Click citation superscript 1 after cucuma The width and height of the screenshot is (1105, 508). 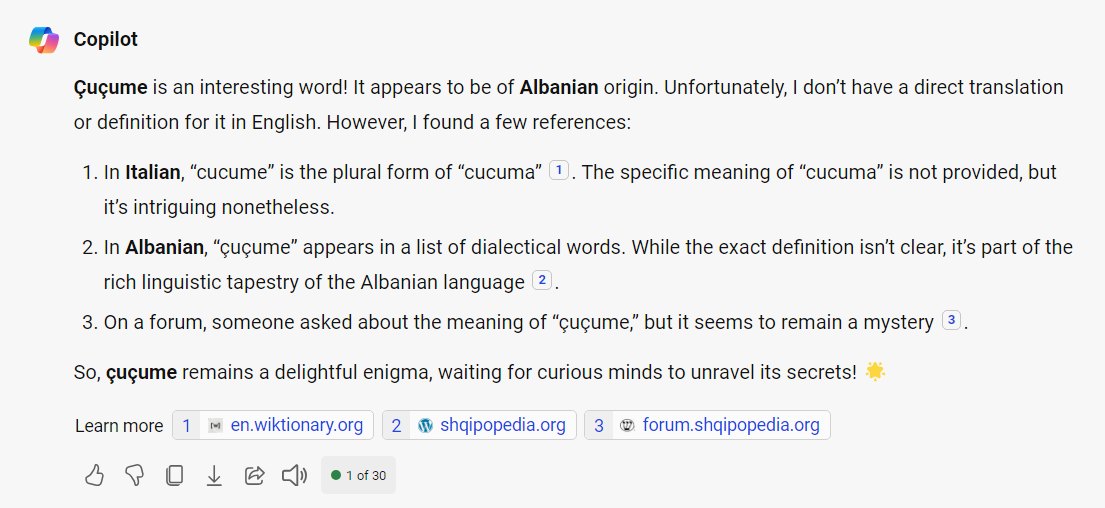tap(558, 171)
